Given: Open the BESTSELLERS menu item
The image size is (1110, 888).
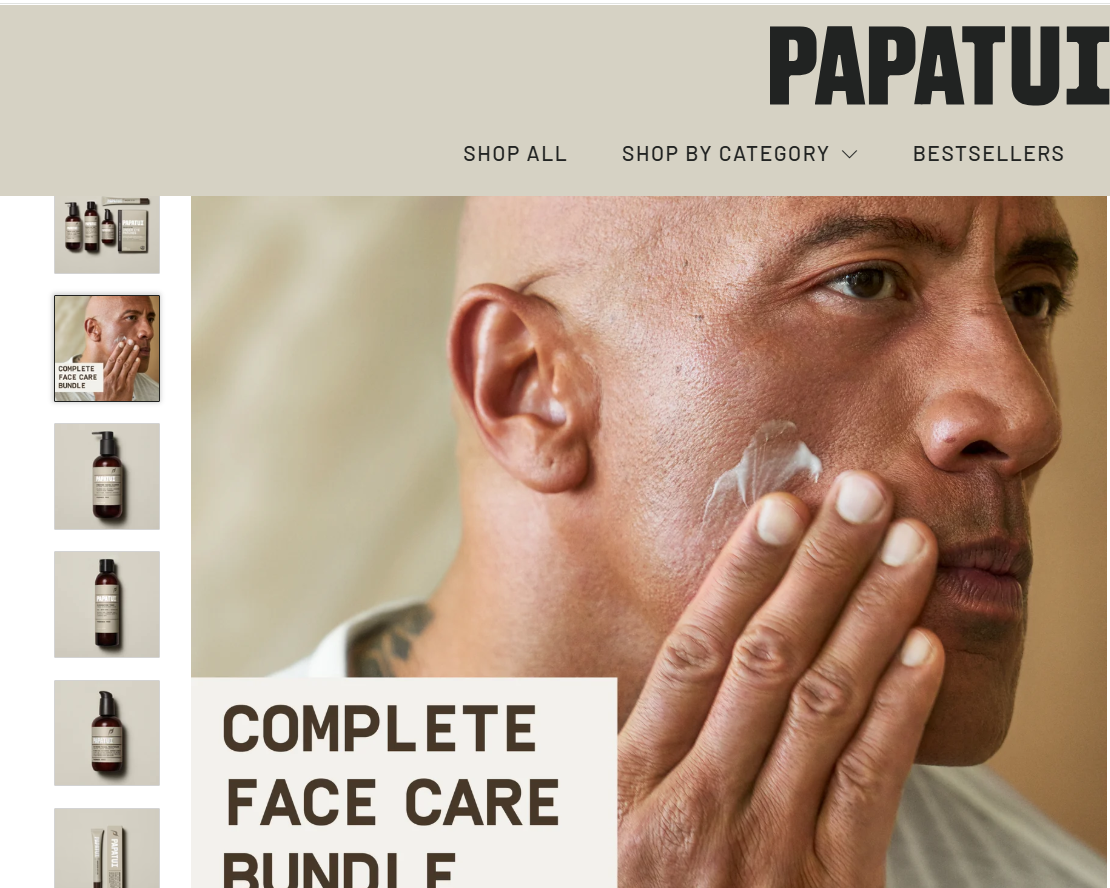Looking at the screenshot, I should pyautogui.click(x=988, y=154).
